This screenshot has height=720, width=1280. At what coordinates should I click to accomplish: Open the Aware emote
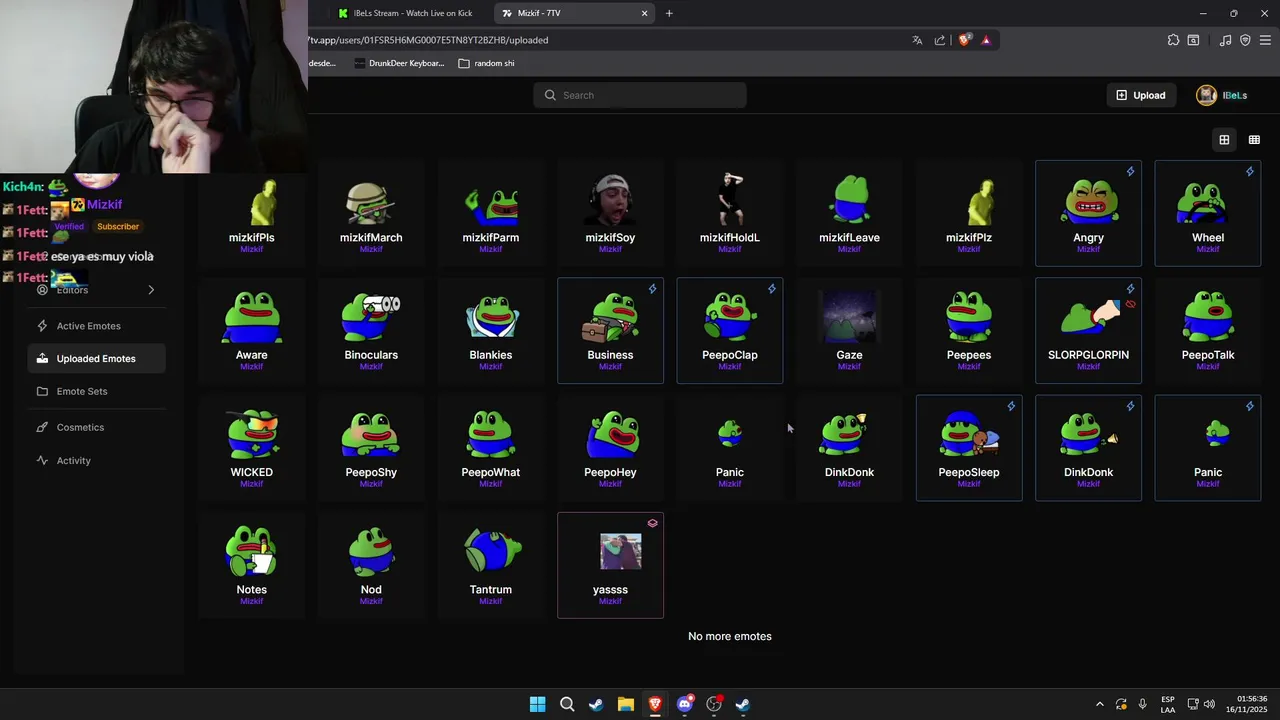pyautogui.click(x=252, y=330)
